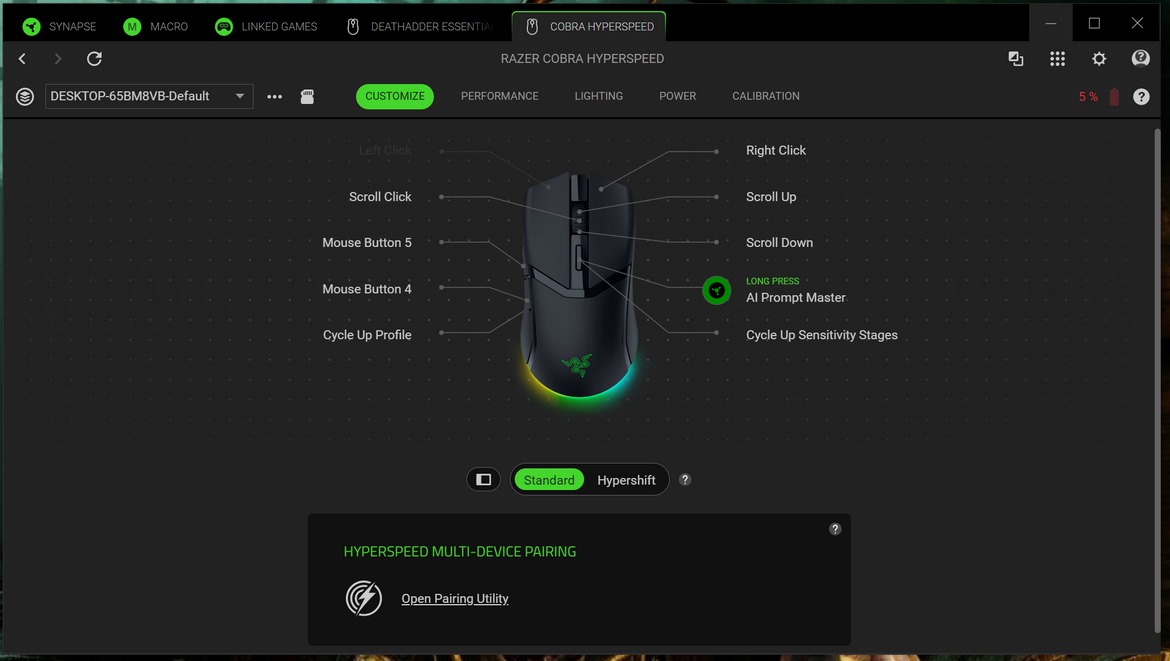Click the refresh icon in the header
Image resolution: width=1170 pixels, height=661 pixels.
(94, 59)
